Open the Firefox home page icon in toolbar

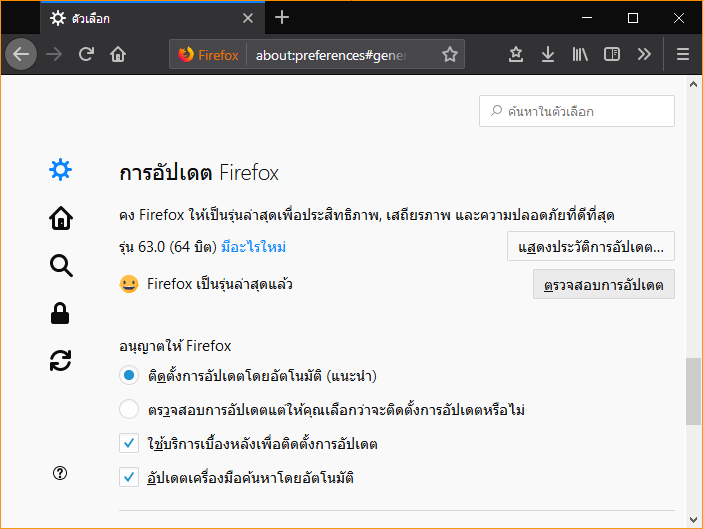point(118,54)
